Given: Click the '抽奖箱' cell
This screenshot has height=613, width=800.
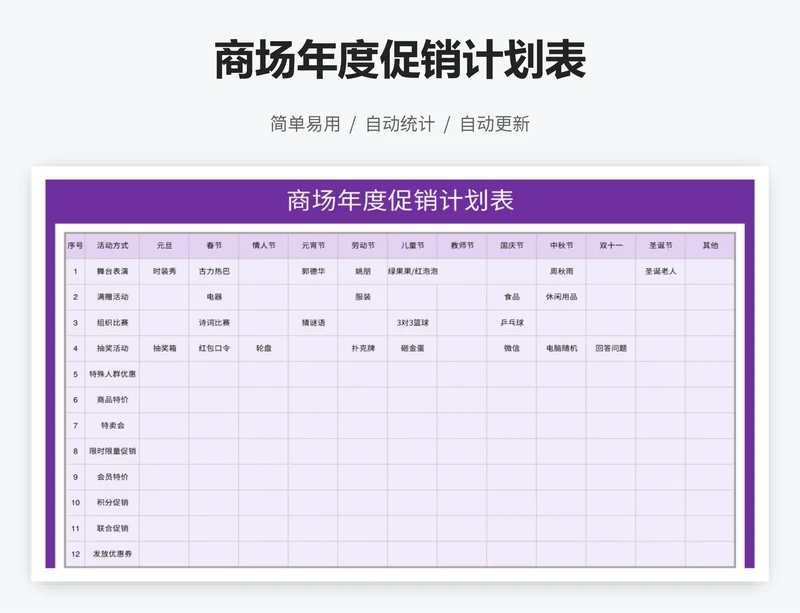Looking at the screenshot, I should [x=164, y=349].
